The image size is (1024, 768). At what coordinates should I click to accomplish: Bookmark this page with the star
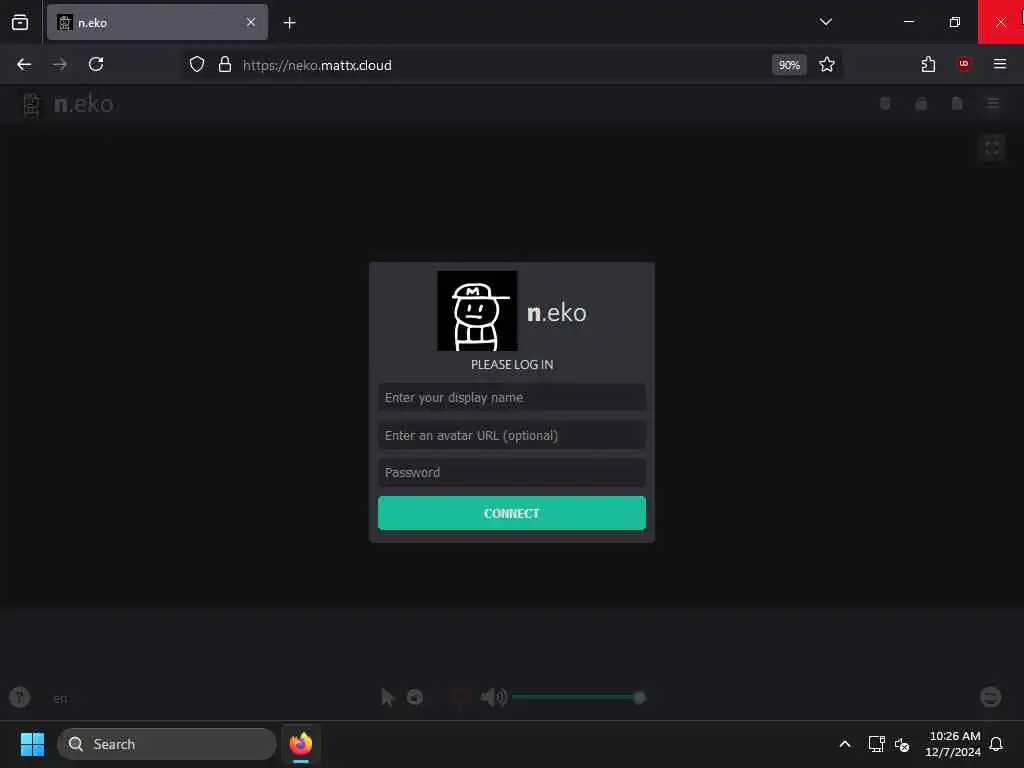[x=827, y=65]
